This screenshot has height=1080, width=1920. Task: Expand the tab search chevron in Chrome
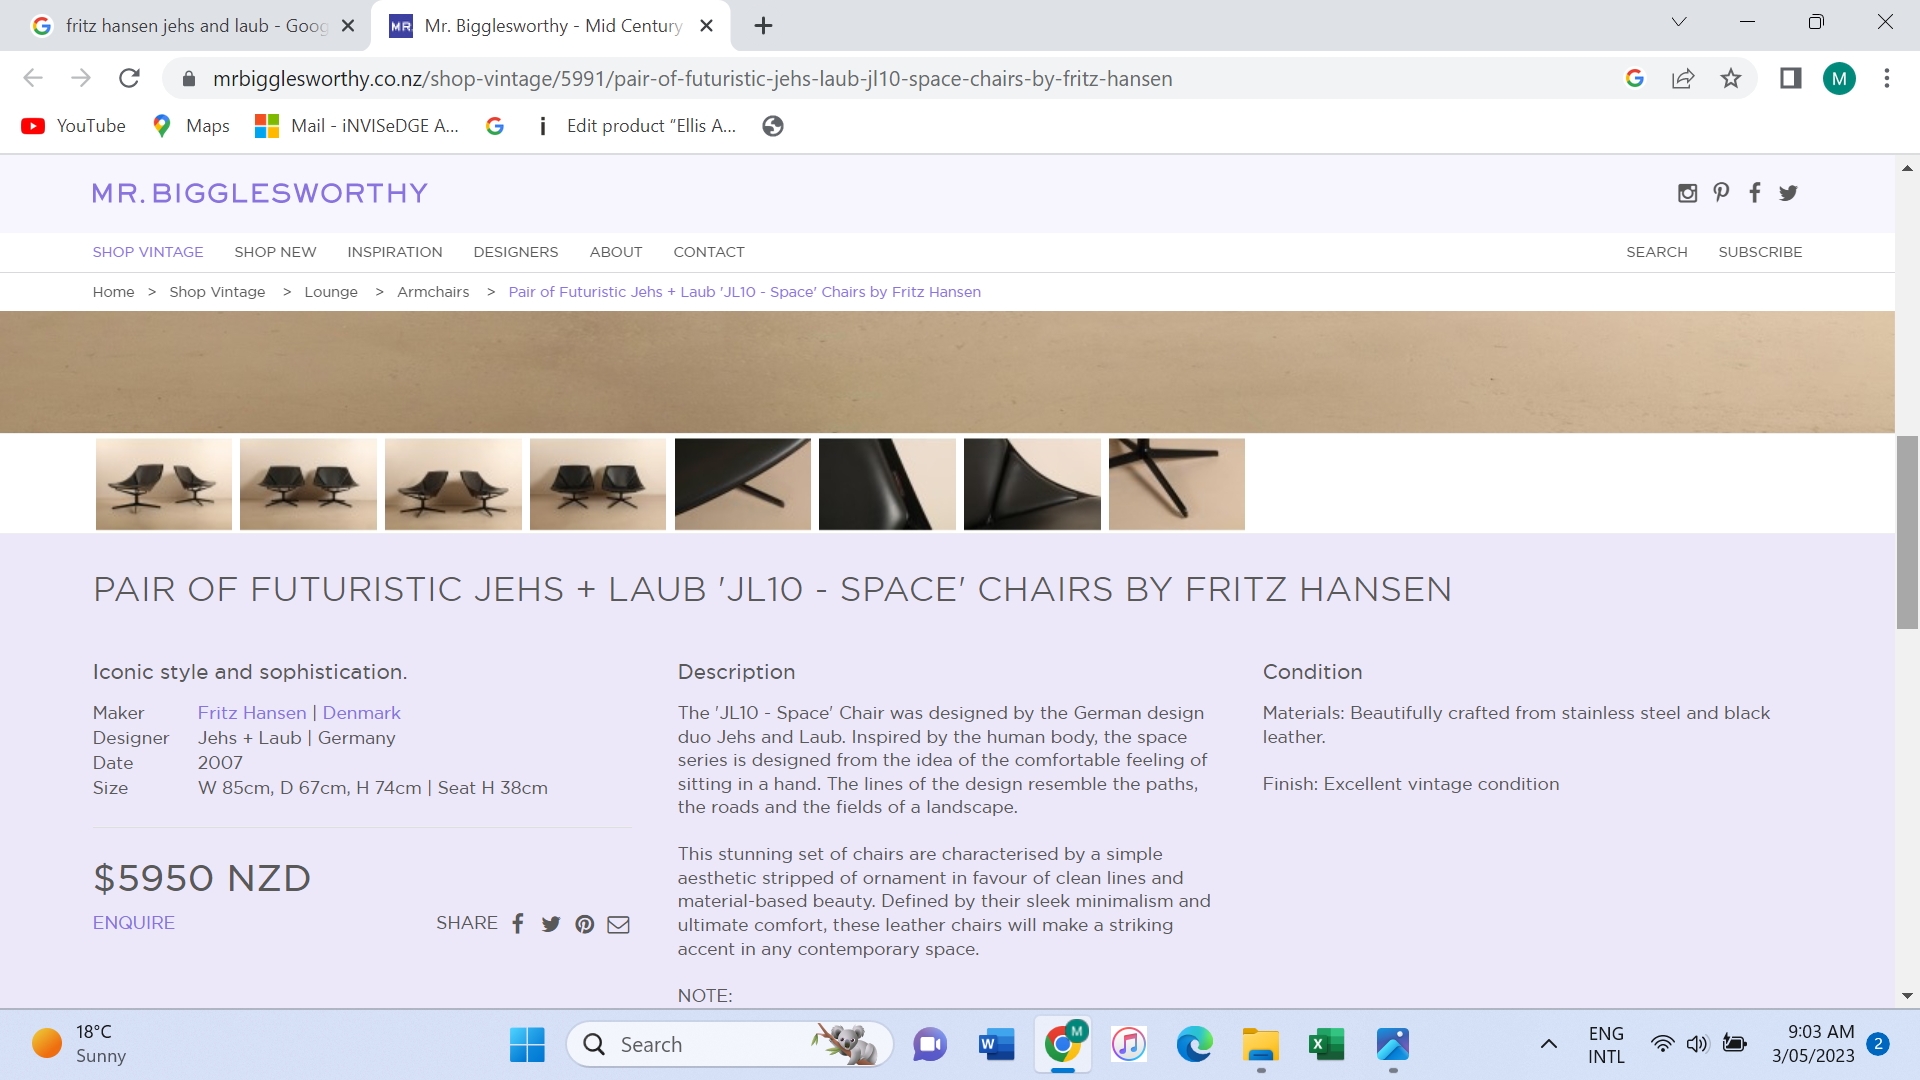1679,22
